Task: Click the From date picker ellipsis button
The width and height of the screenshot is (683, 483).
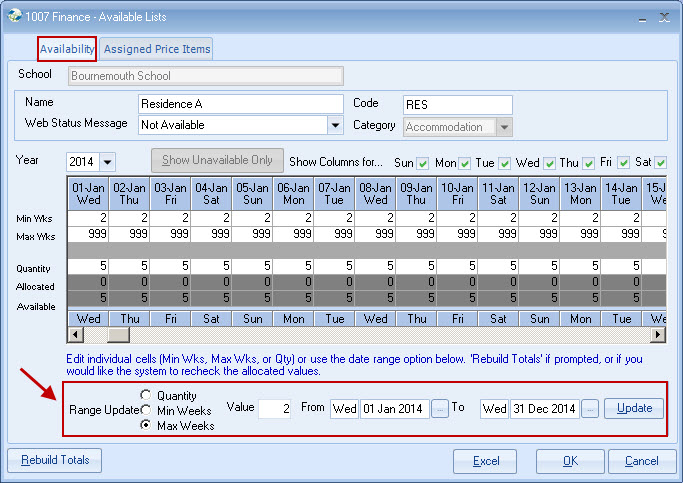Action: point(440,409)
